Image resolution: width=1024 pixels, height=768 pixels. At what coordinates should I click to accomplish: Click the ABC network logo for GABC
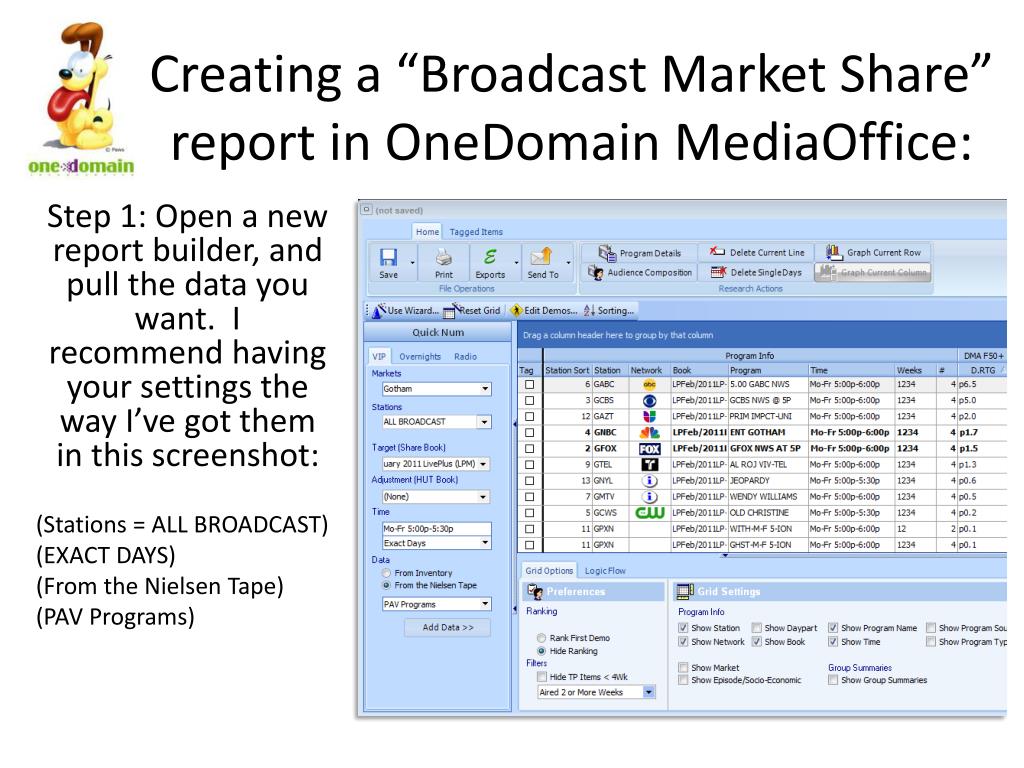point(649,385)
